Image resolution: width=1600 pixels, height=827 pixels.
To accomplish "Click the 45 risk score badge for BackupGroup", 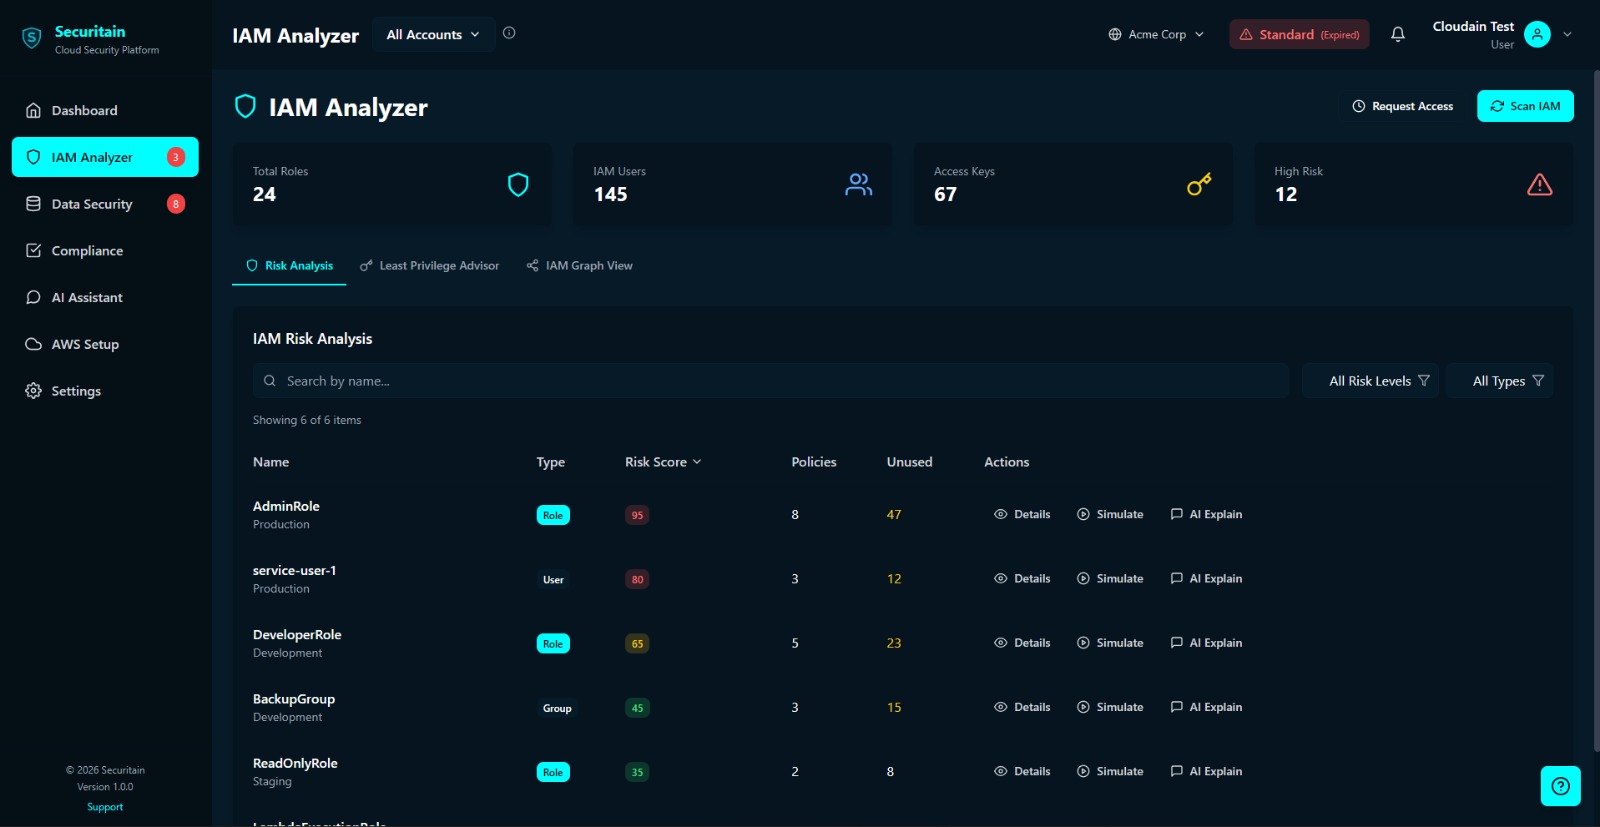I will click(637, 708).
